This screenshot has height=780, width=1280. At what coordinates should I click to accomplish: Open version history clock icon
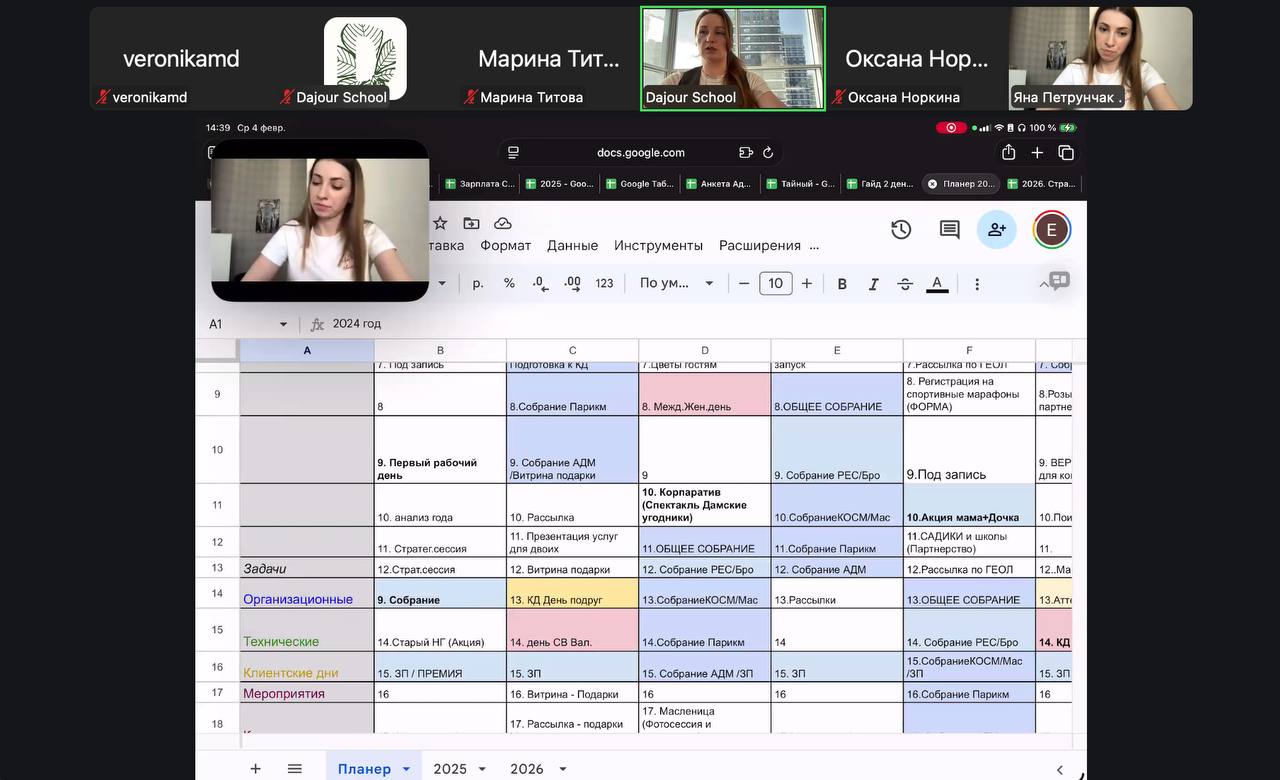901,230
